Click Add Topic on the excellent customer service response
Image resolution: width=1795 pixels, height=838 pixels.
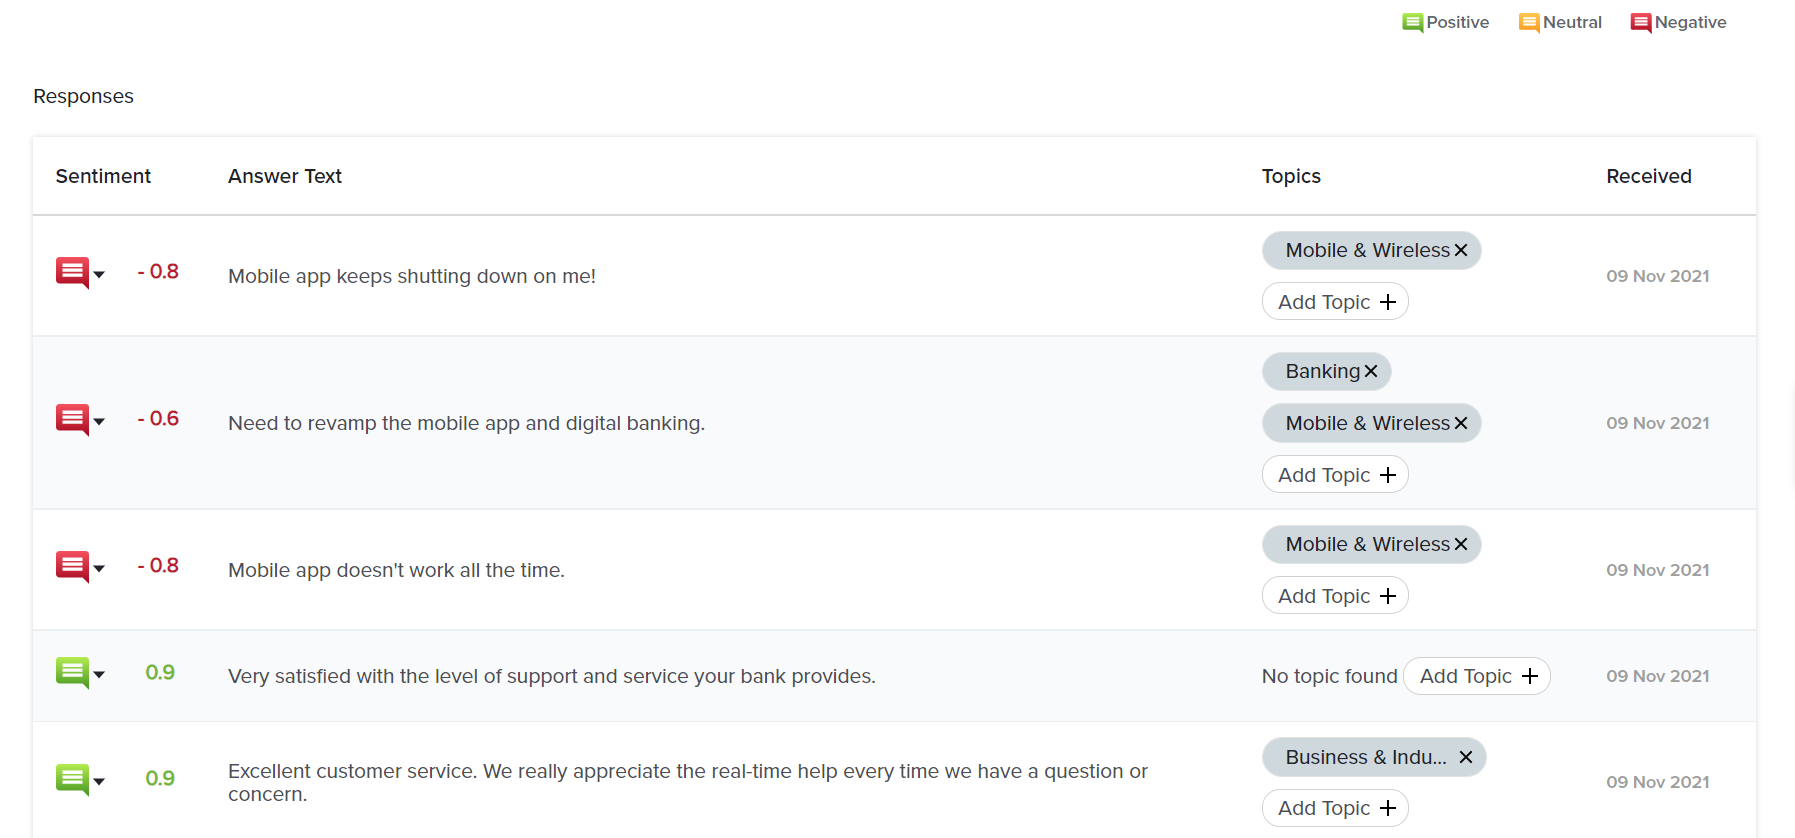point(1335,808)
